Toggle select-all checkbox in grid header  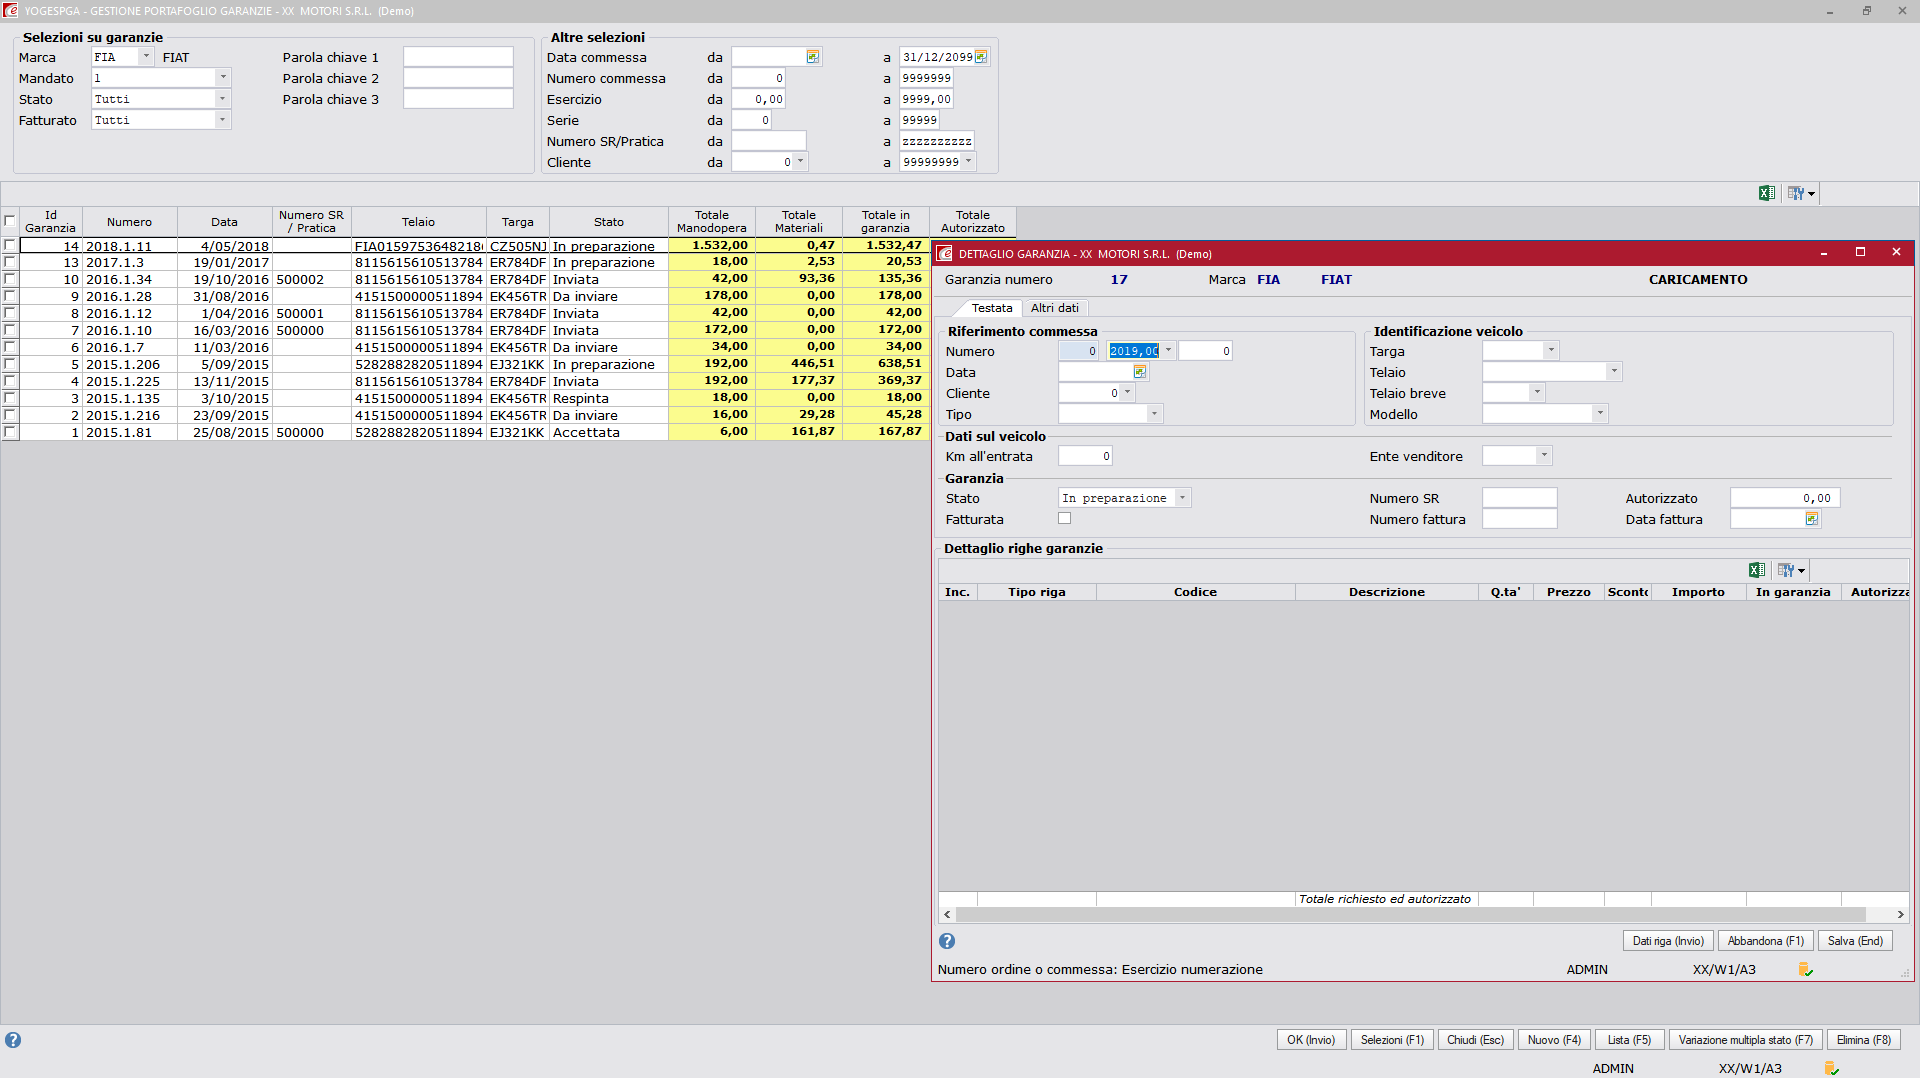point(10,221)
